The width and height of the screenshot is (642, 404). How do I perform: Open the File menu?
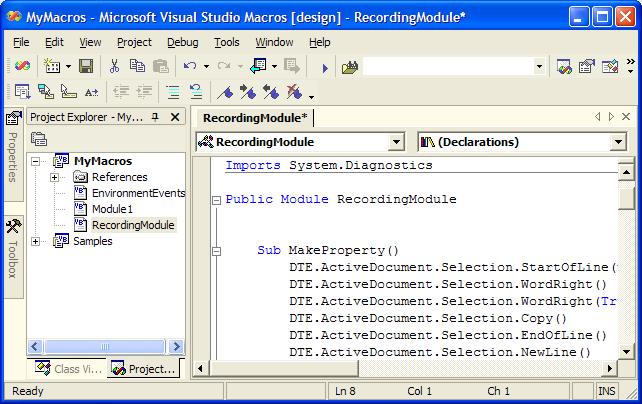(21, 42)
